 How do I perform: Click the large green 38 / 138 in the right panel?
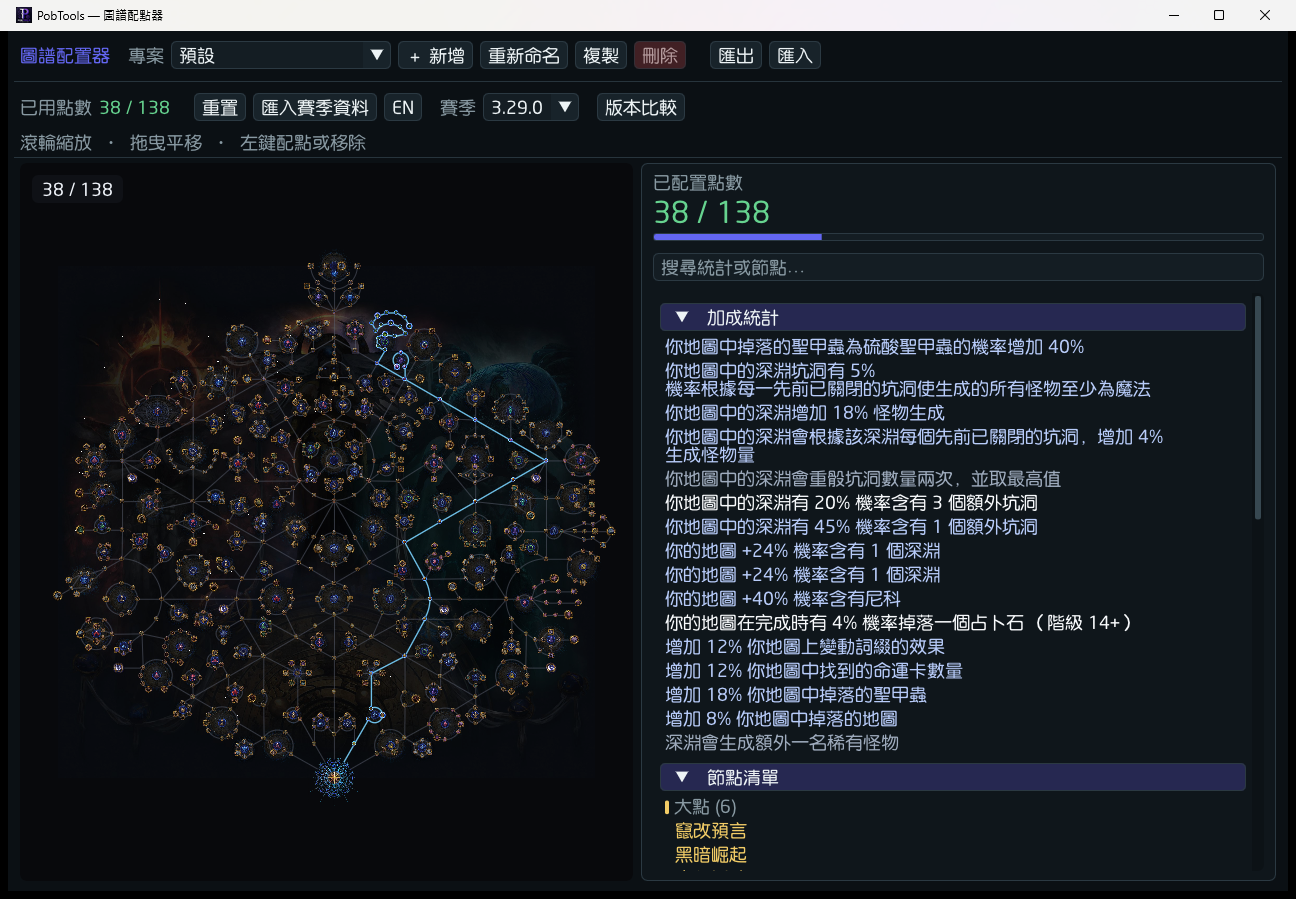pyautogui.click(x=711, y=212)
